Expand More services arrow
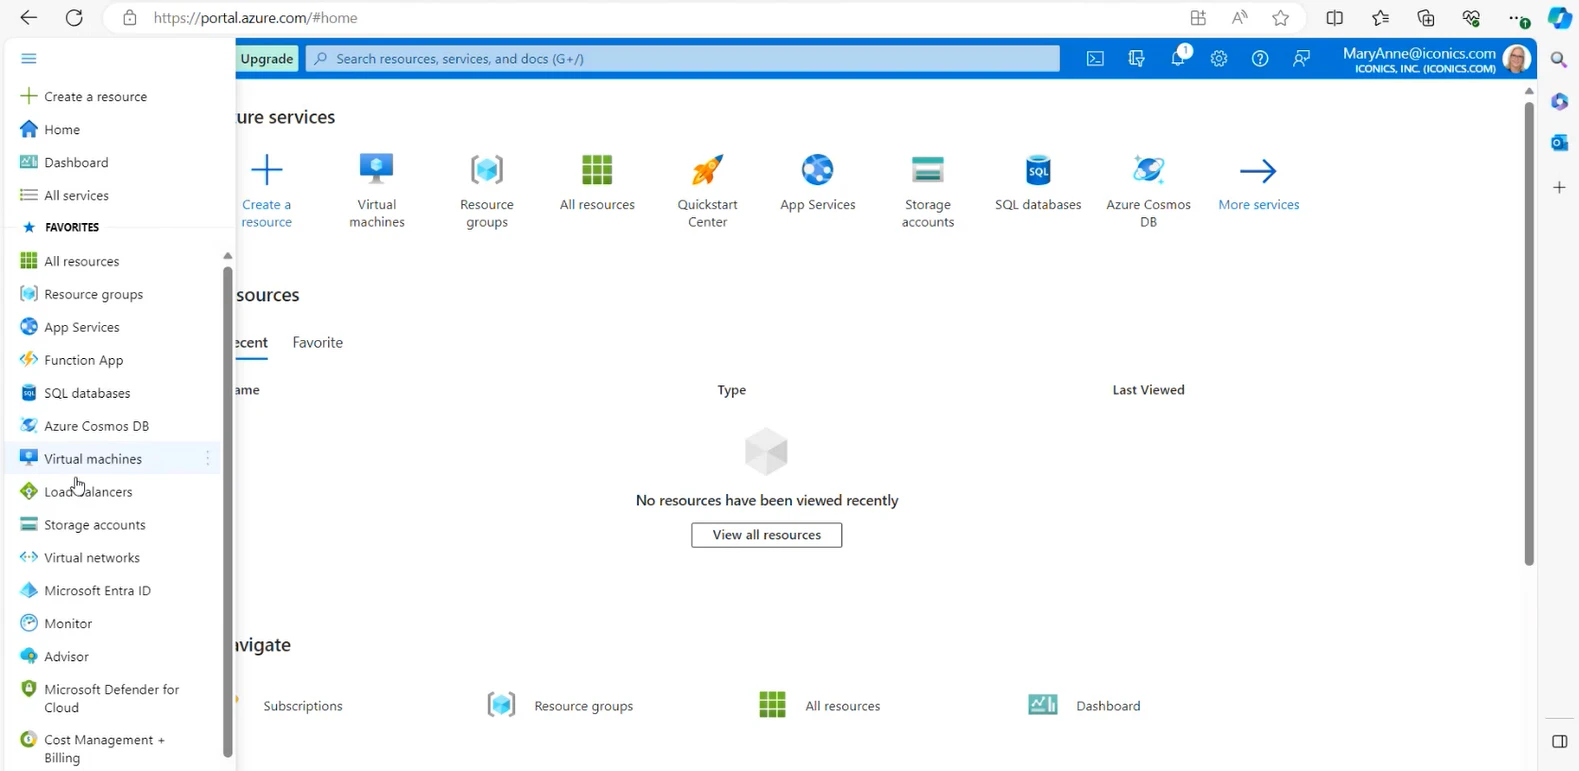Viewport: 1579px width, 771px height. [1257, 171]
